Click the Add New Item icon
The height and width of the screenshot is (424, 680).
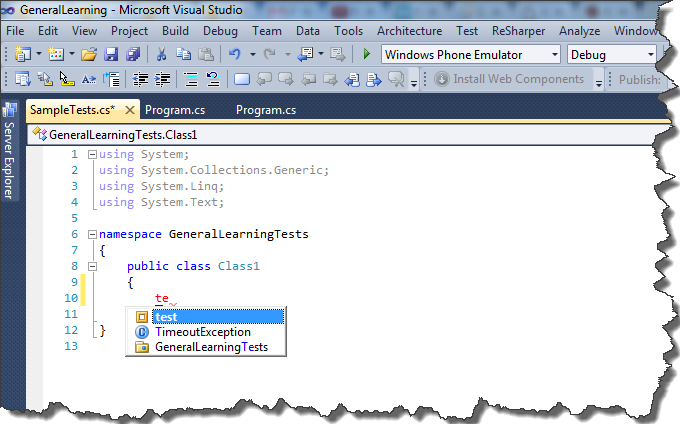pyautogui.click(x=56, y=54)
